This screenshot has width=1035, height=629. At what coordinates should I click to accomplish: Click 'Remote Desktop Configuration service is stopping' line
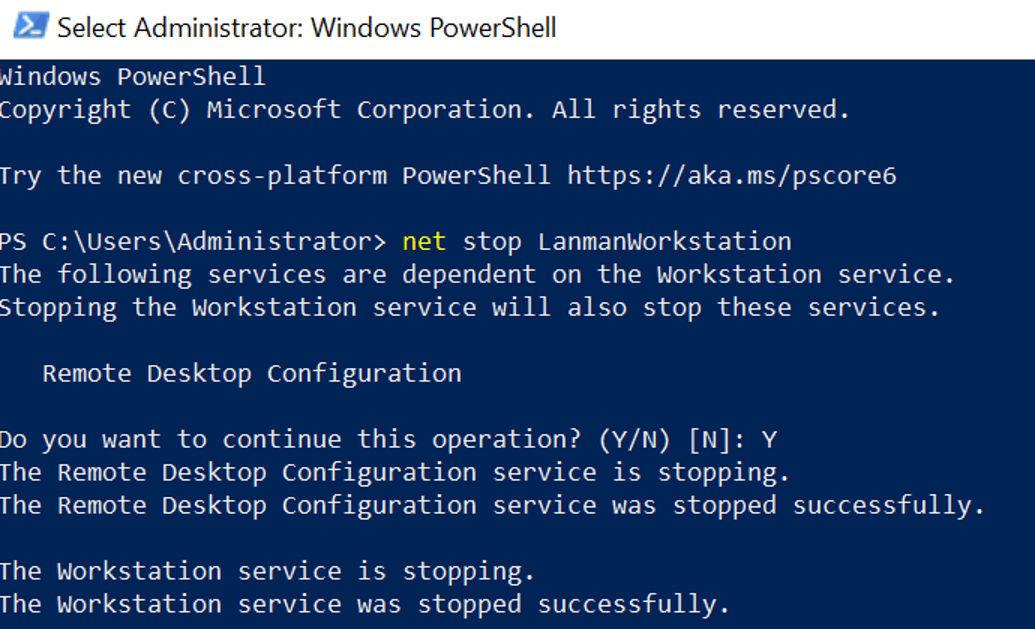pos(395,473)
